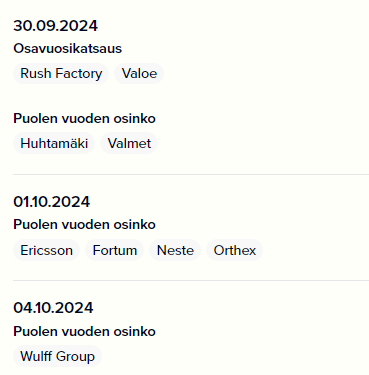
Task: Select Puolen vuoden osinko label under 30.09.2024
Action: coord(84,119)
